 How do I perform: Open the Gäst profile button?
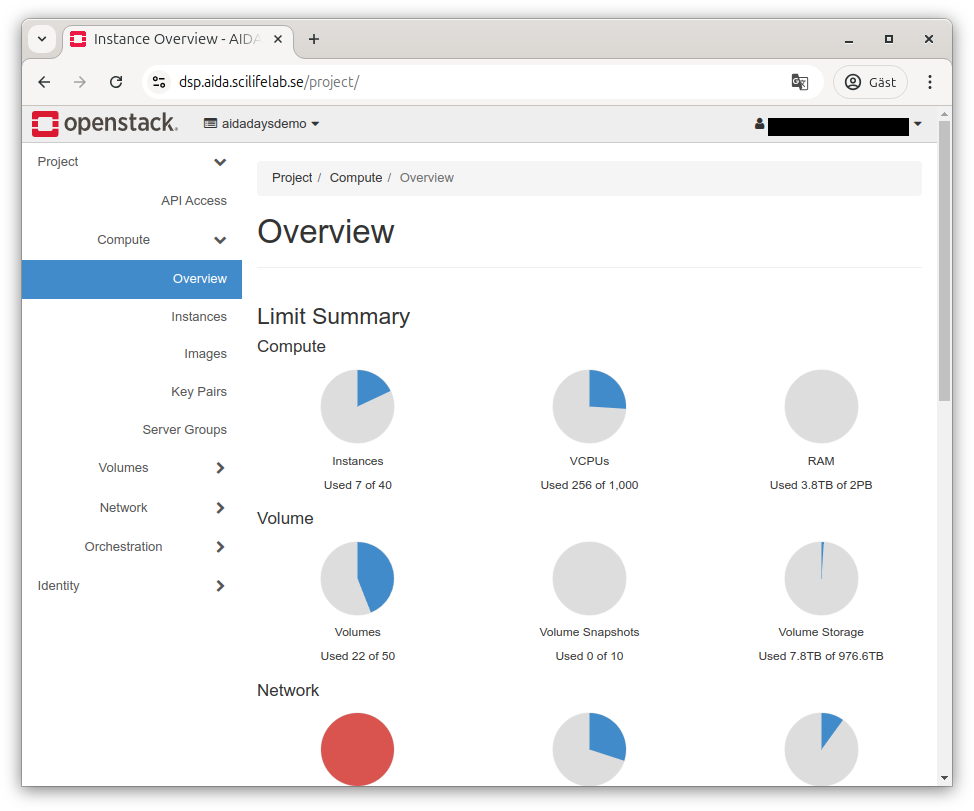click(870, 82)
